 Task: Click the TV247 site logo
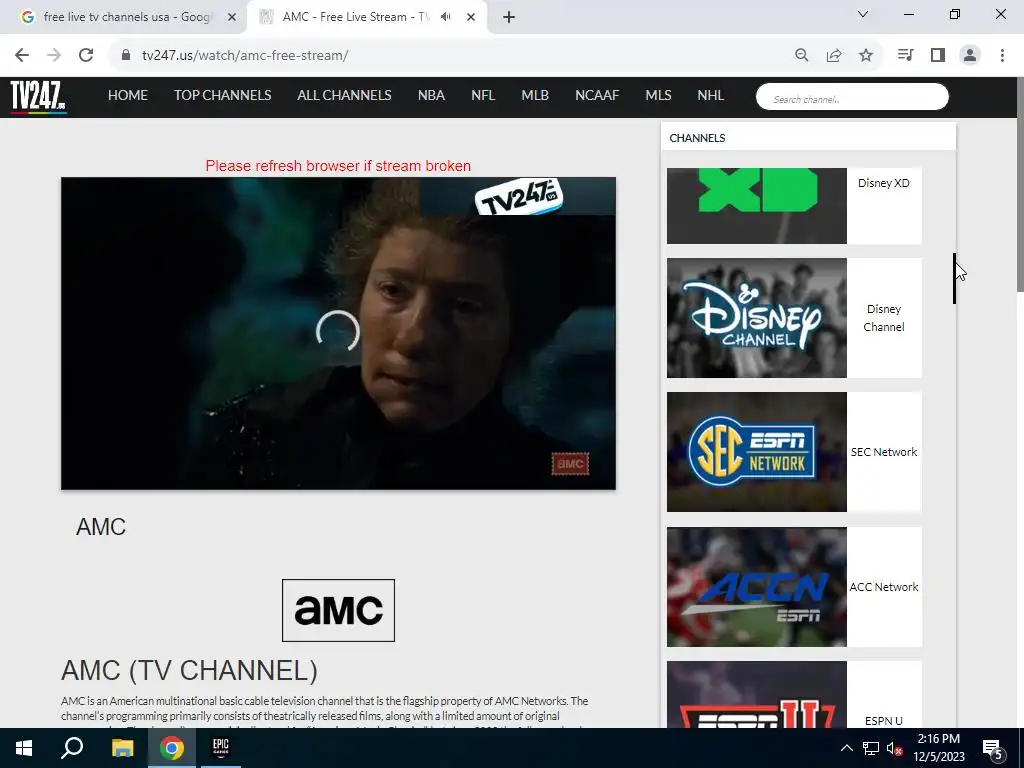pos(38,97)
